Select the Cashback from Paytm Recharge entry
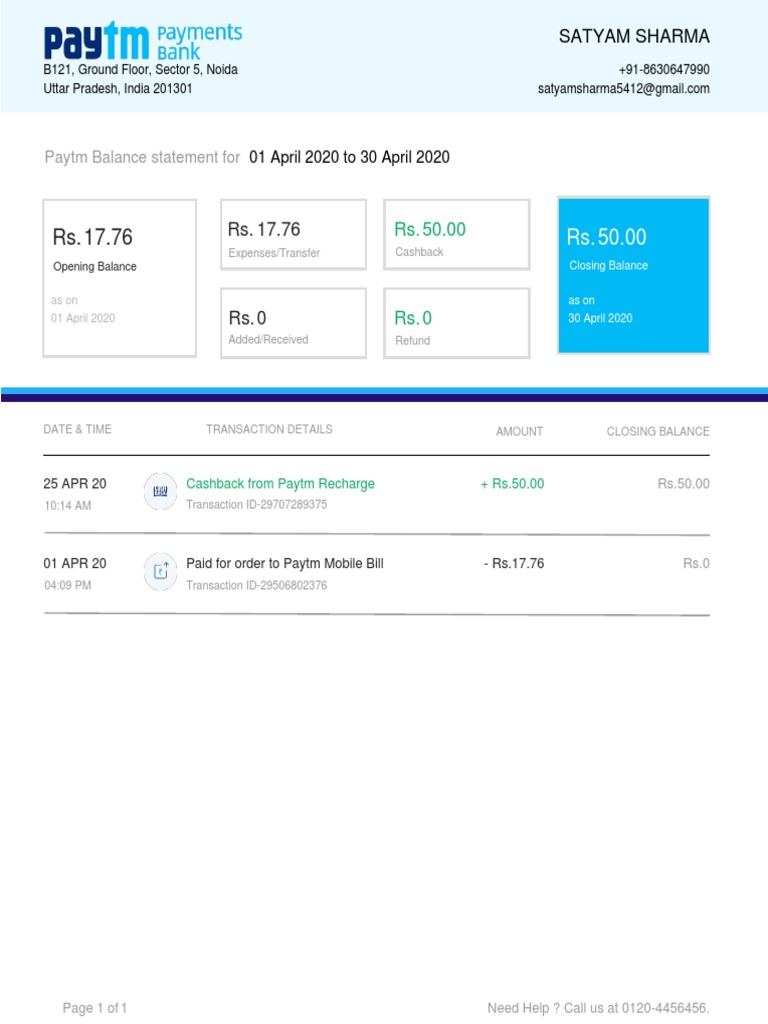The image size is (768, 1024). [280, 484]
